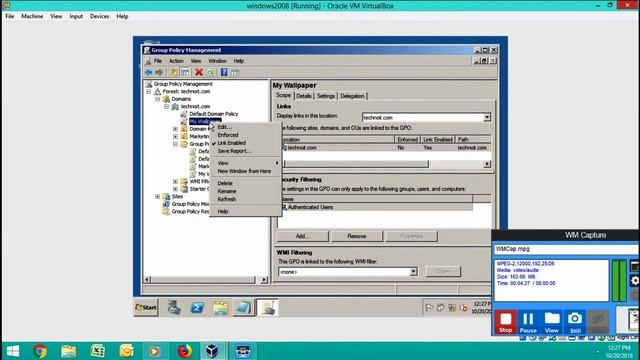Collapse the technoit.com domain node
This screenshot has width=640, height=360.
[x=167, y=107]
